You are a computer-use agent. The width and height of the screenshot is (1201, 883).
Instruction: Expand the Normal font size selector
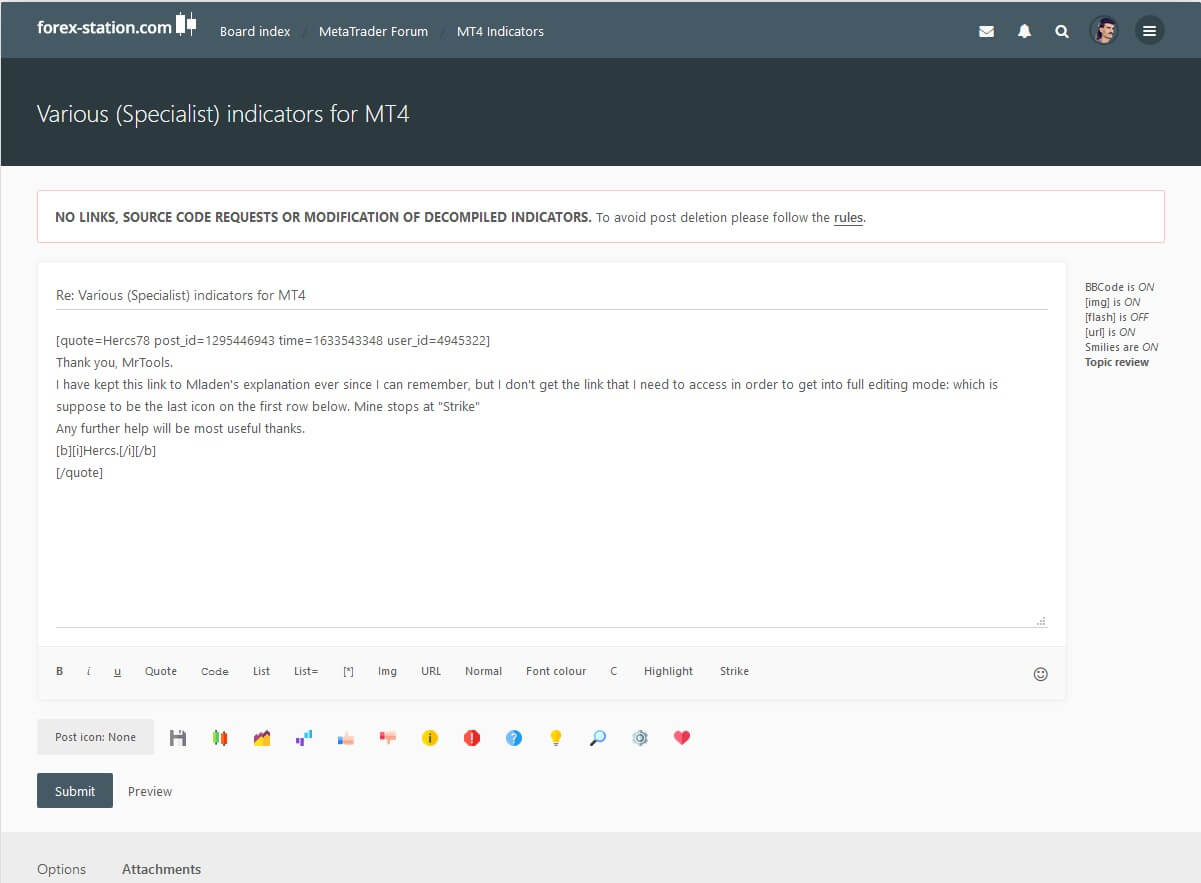coord(483,671)
